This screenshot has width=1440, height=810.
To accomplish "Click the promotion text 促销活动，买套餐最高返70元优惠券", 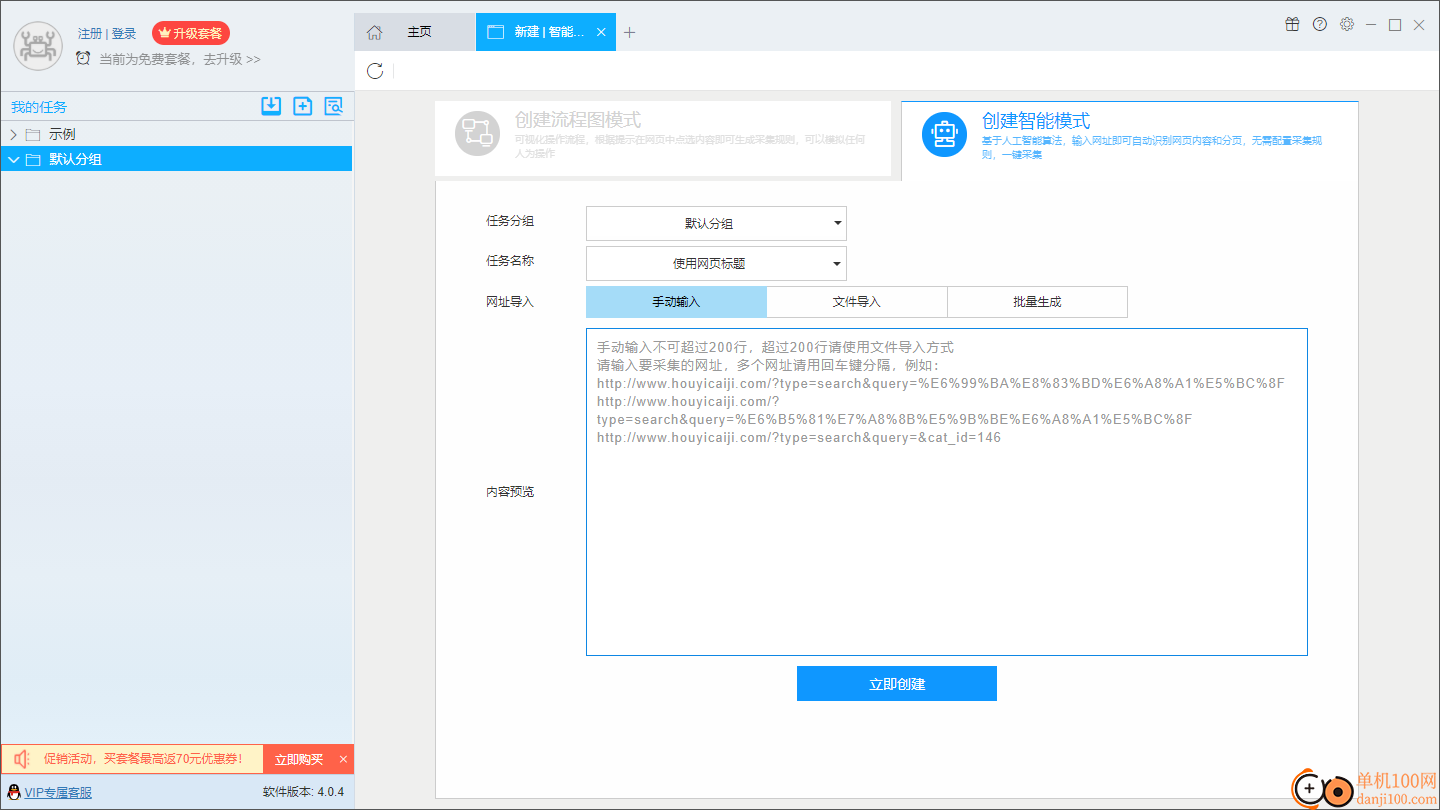I will [143, 760].
